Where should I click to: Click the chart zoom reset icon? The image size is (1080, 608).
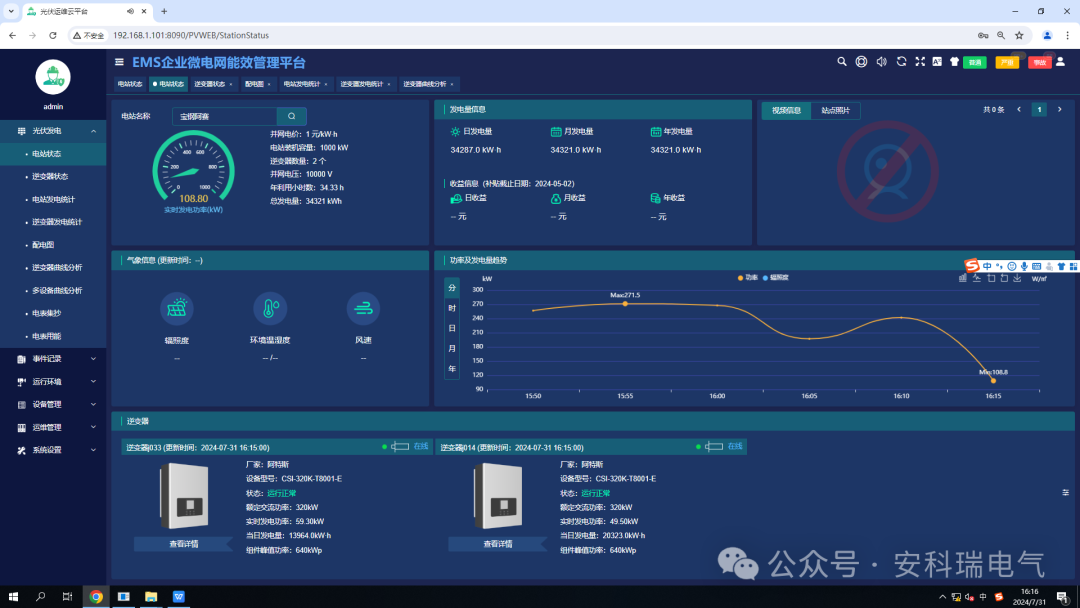click(x=1004, y=278)
